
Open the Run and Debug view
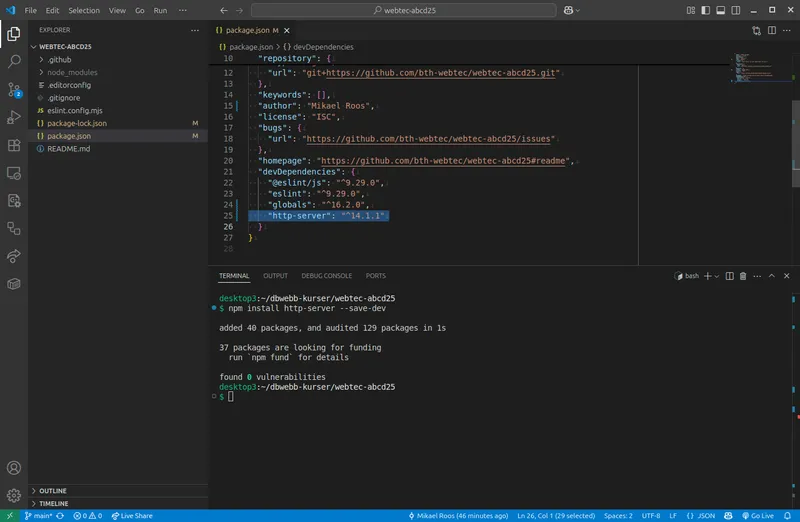[x=14, y=117]
